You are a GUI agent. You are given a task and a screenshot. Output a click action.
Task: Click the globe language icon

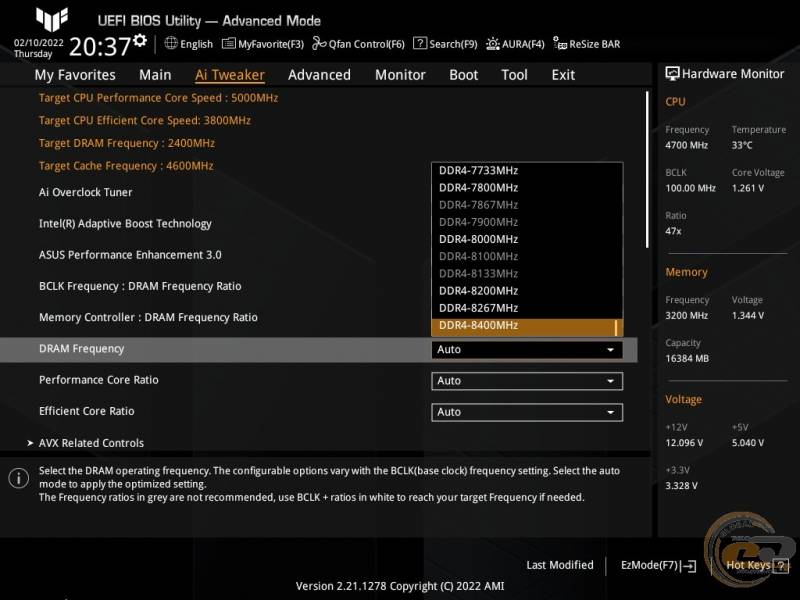pos(171,43)
